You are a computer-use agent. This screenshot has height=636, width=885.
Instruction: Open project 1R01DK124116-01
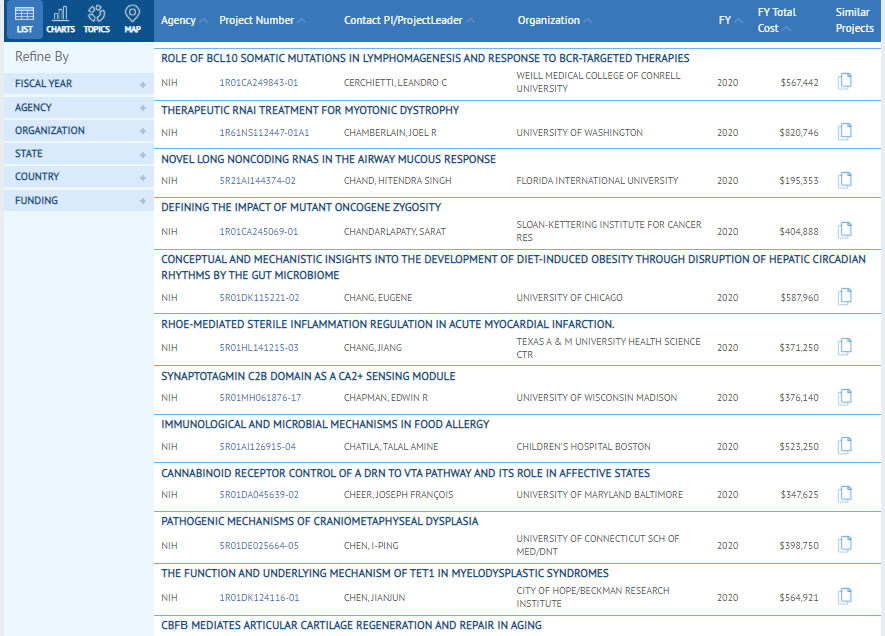tap(259, 598)
